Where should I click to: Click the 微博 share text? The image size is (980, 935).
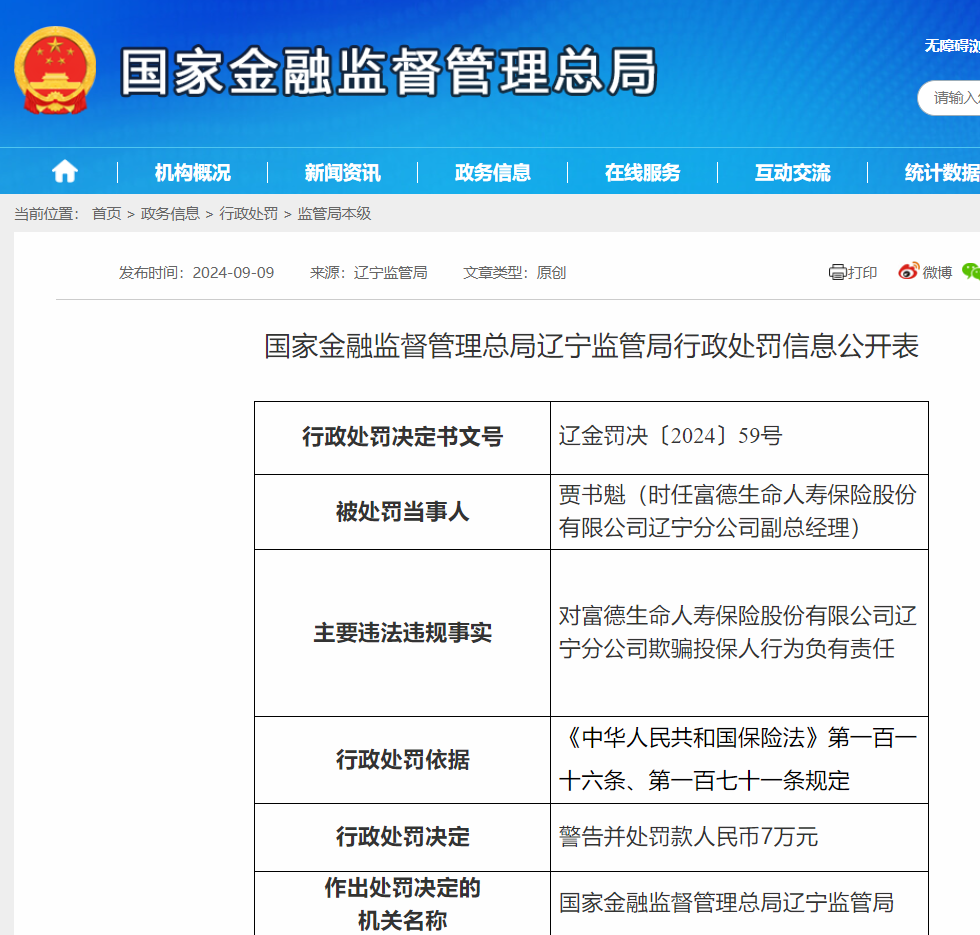(937, 272)
